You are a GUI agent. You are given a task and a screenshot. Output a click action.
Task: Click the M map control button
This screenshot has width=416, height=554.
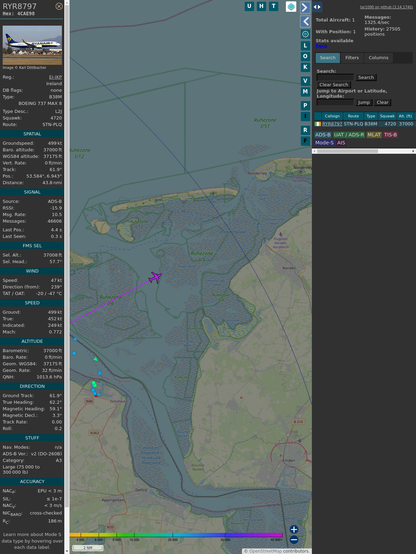[x=305, y=92]
